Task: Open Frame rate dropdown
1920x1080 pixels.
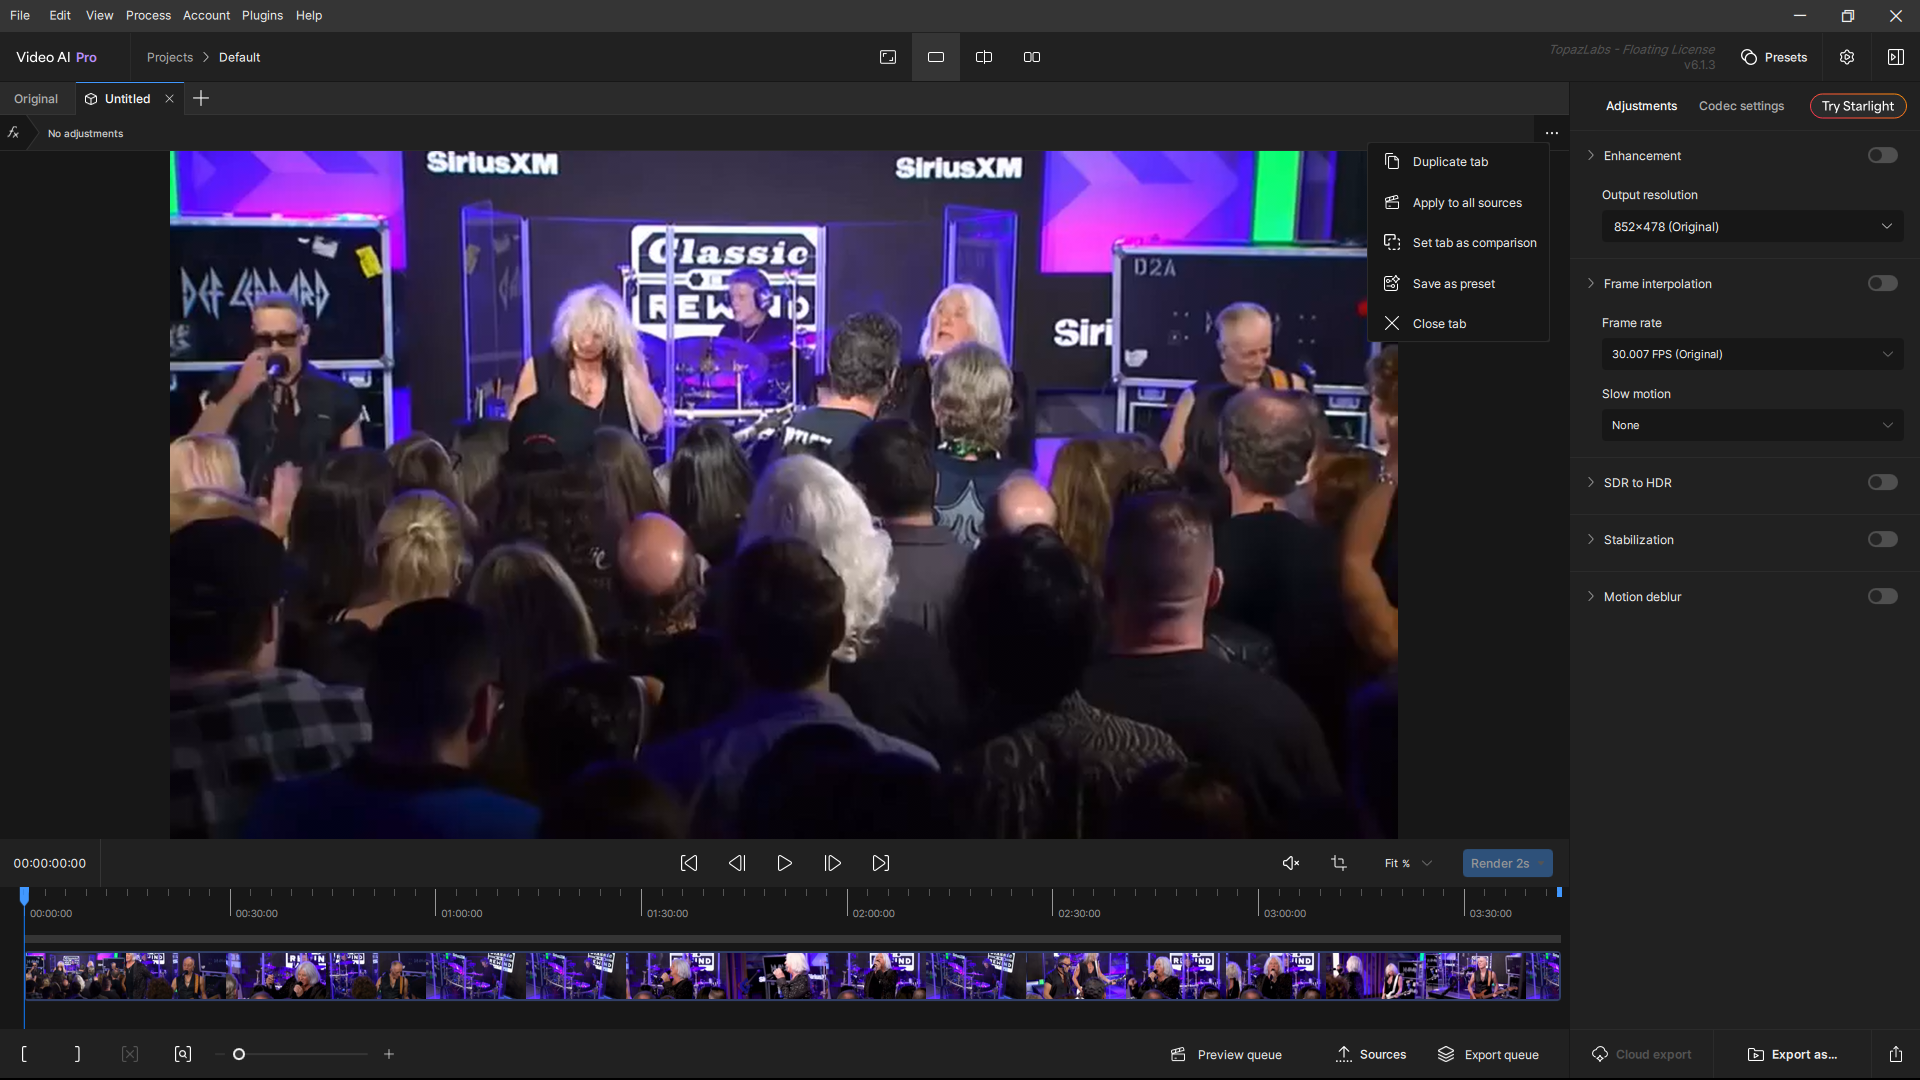Action: click(x=1752, y=354)
